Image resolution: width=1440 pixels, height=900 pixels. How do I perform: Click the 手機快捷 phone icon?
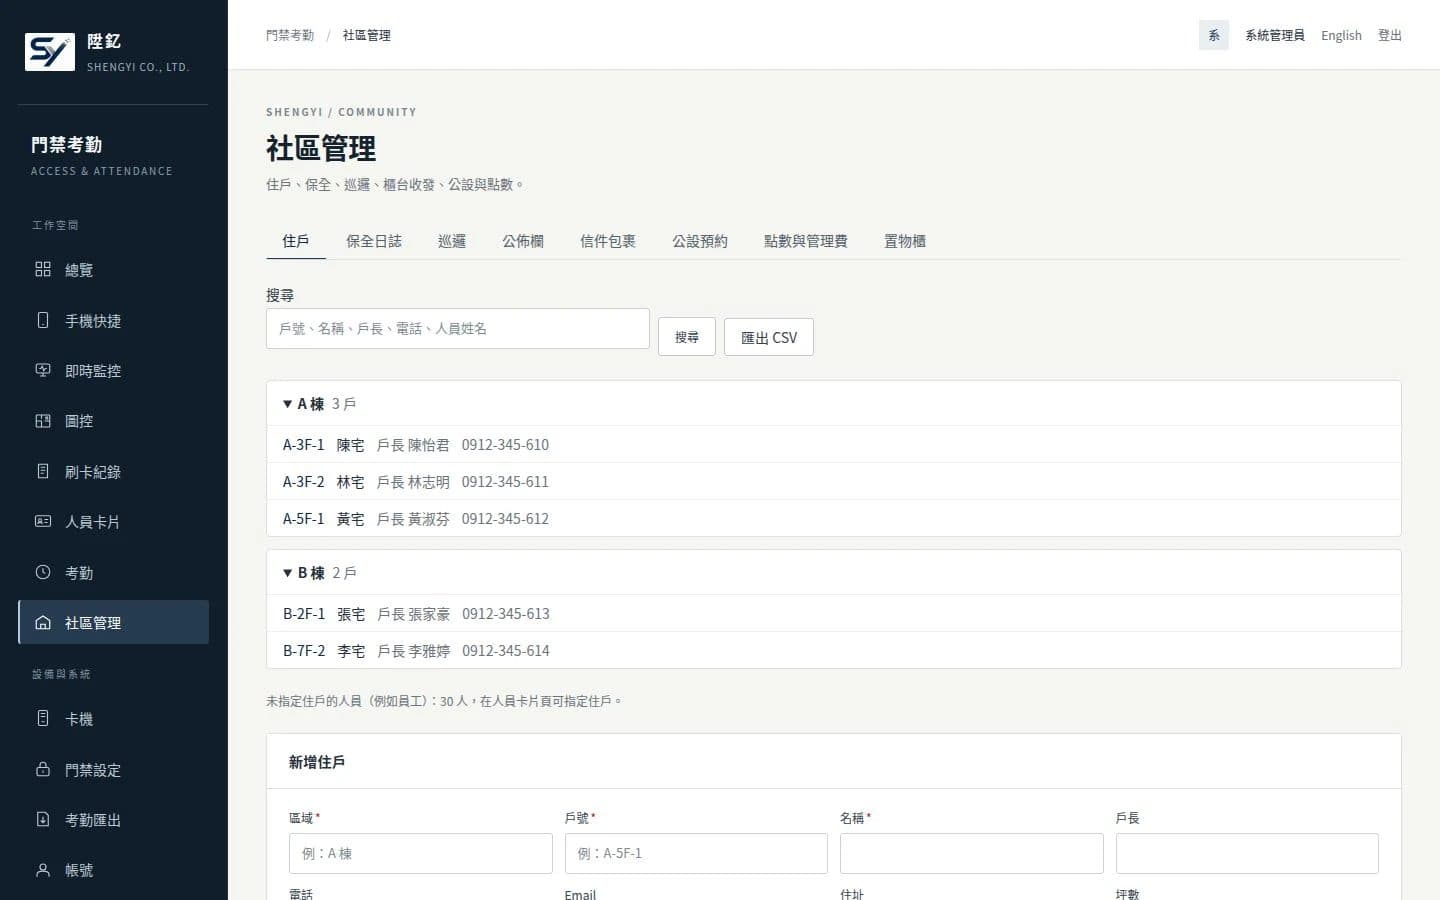(x=43, y=320)
